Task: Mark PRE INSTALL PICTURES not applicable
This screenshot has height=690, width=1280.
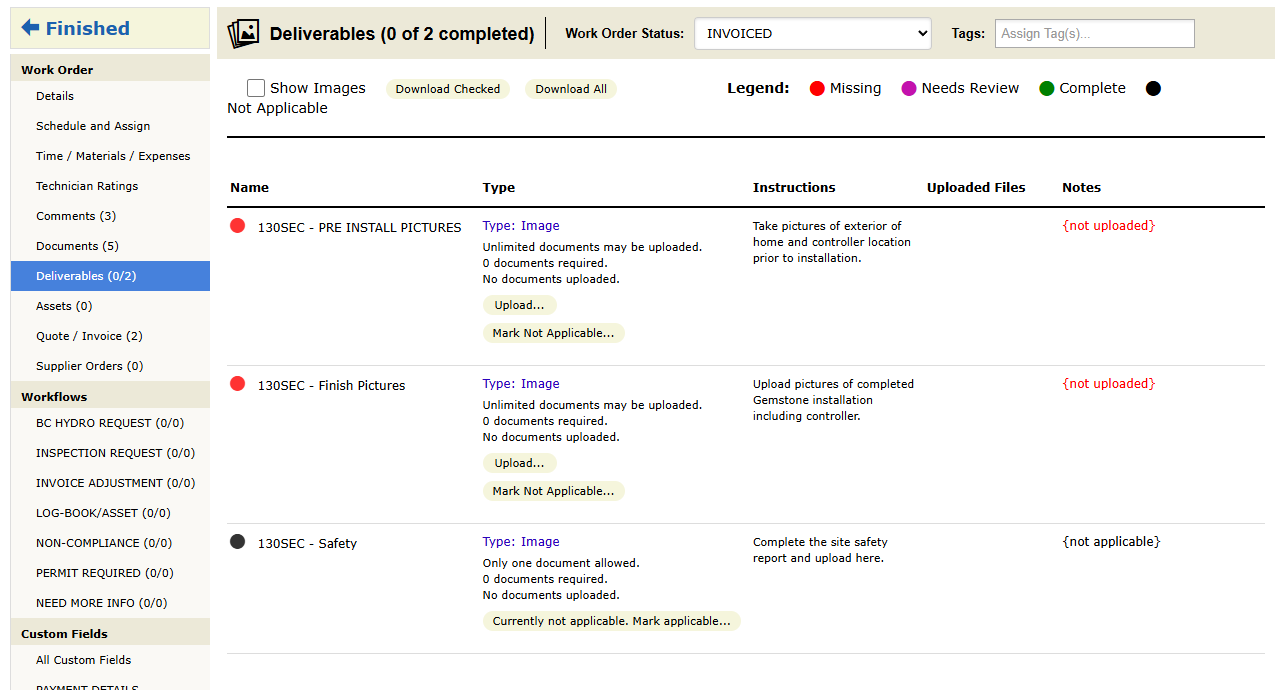Action: pyautogui.click(x=554, y=333)
